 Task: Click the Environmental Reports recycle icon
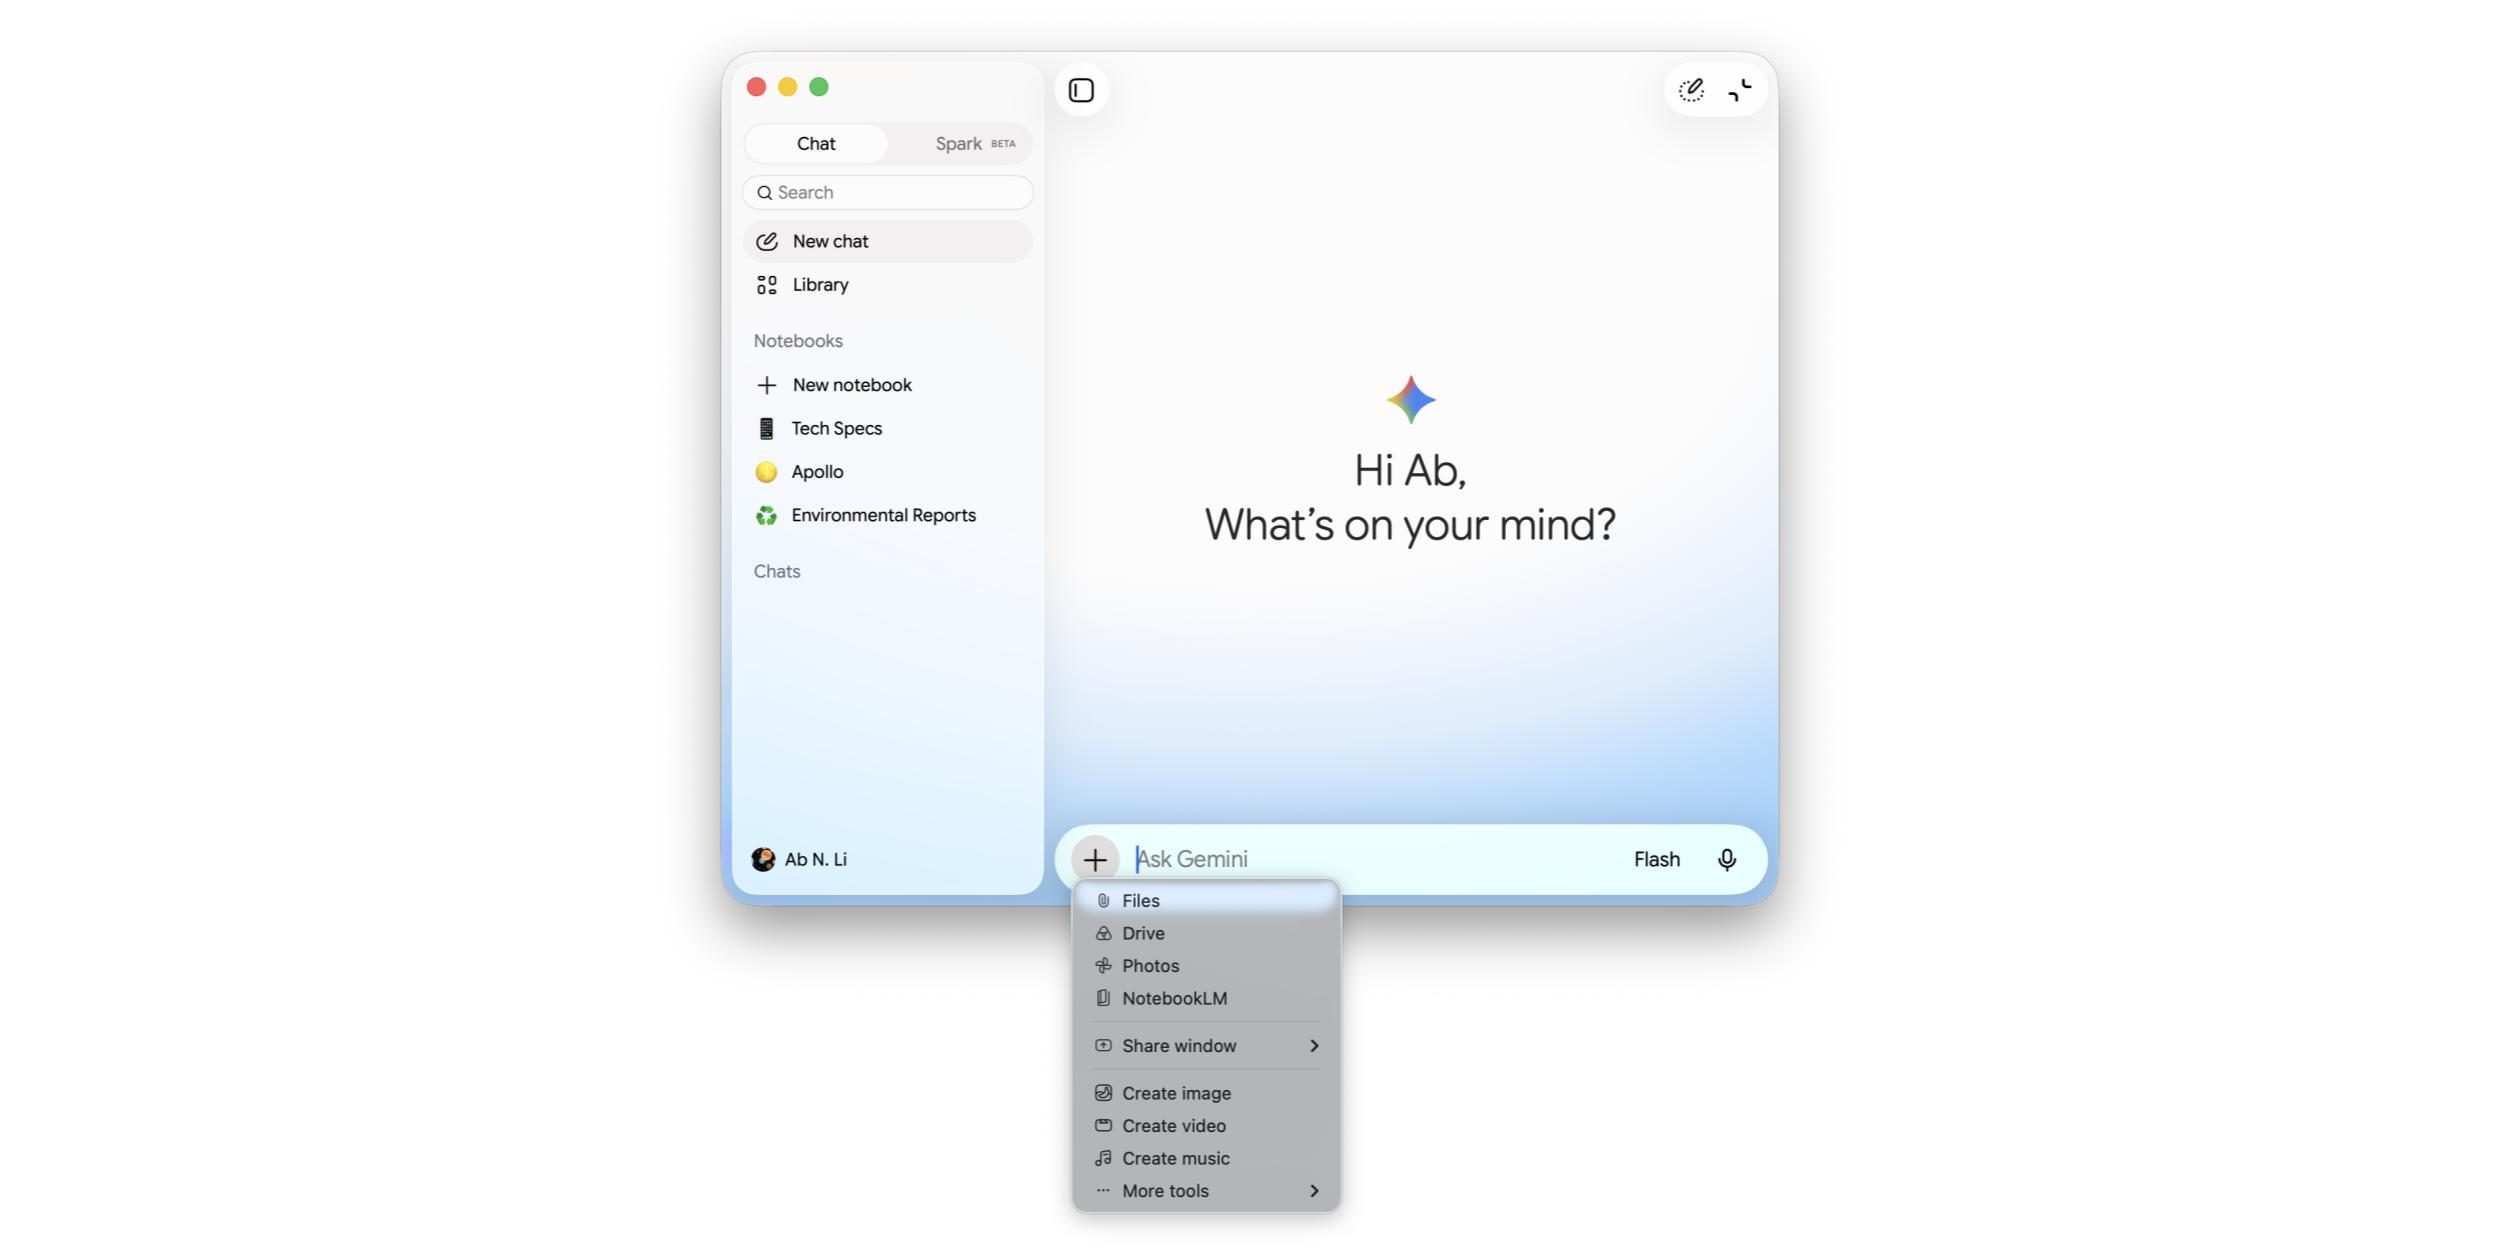[x=766, y=516]
